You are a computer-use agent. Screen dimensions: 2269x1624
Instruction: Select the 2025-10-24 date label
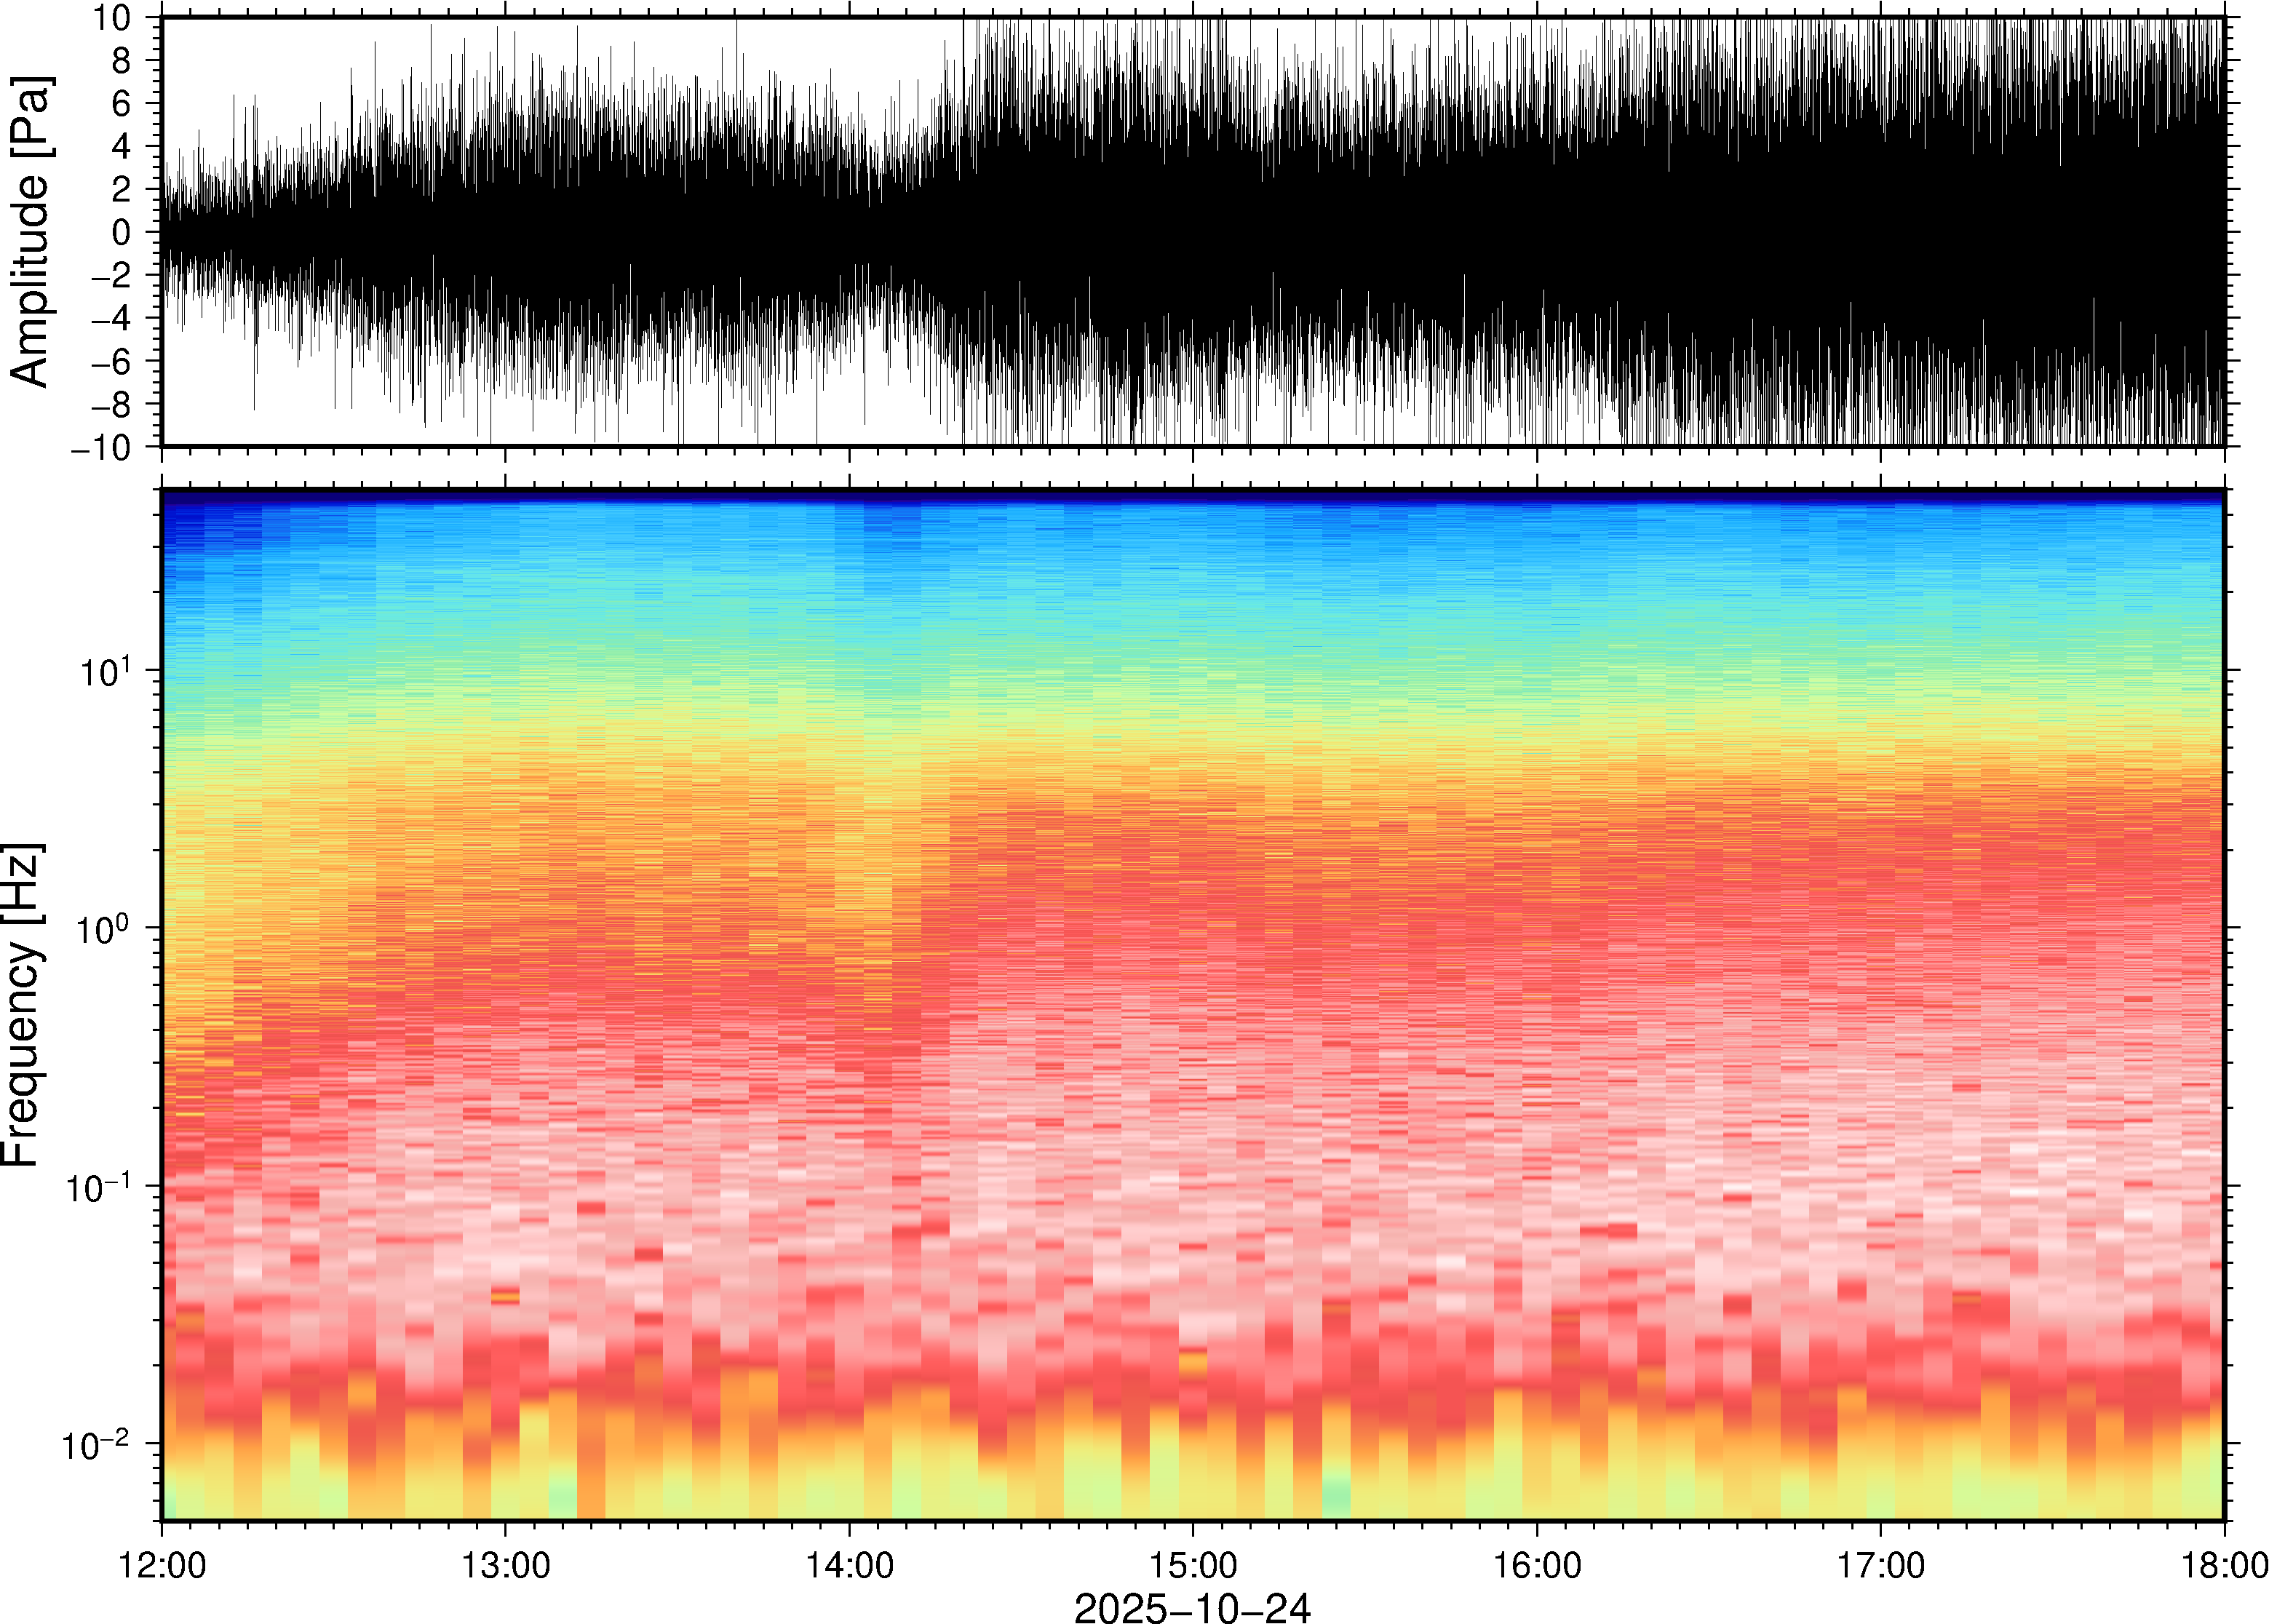(x=1192, y=1607)
